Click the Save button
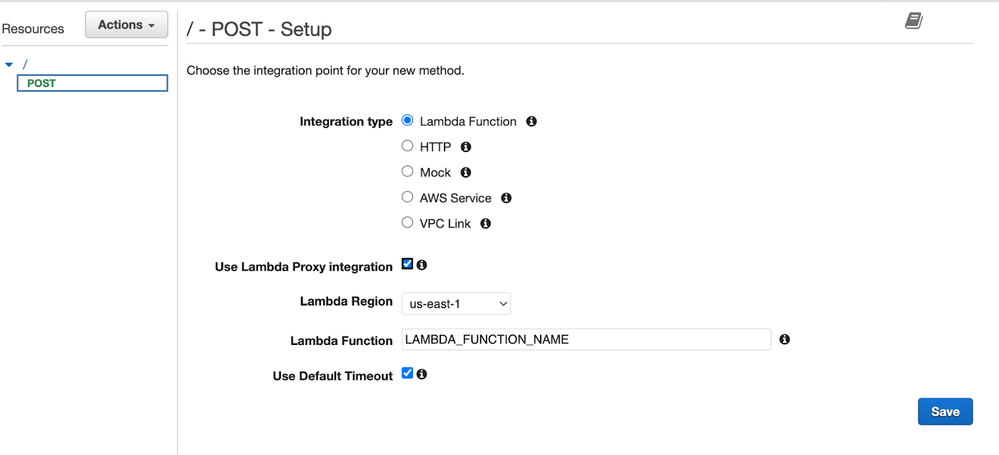Screen dimensions: 999x455 [x=944, y=411]
